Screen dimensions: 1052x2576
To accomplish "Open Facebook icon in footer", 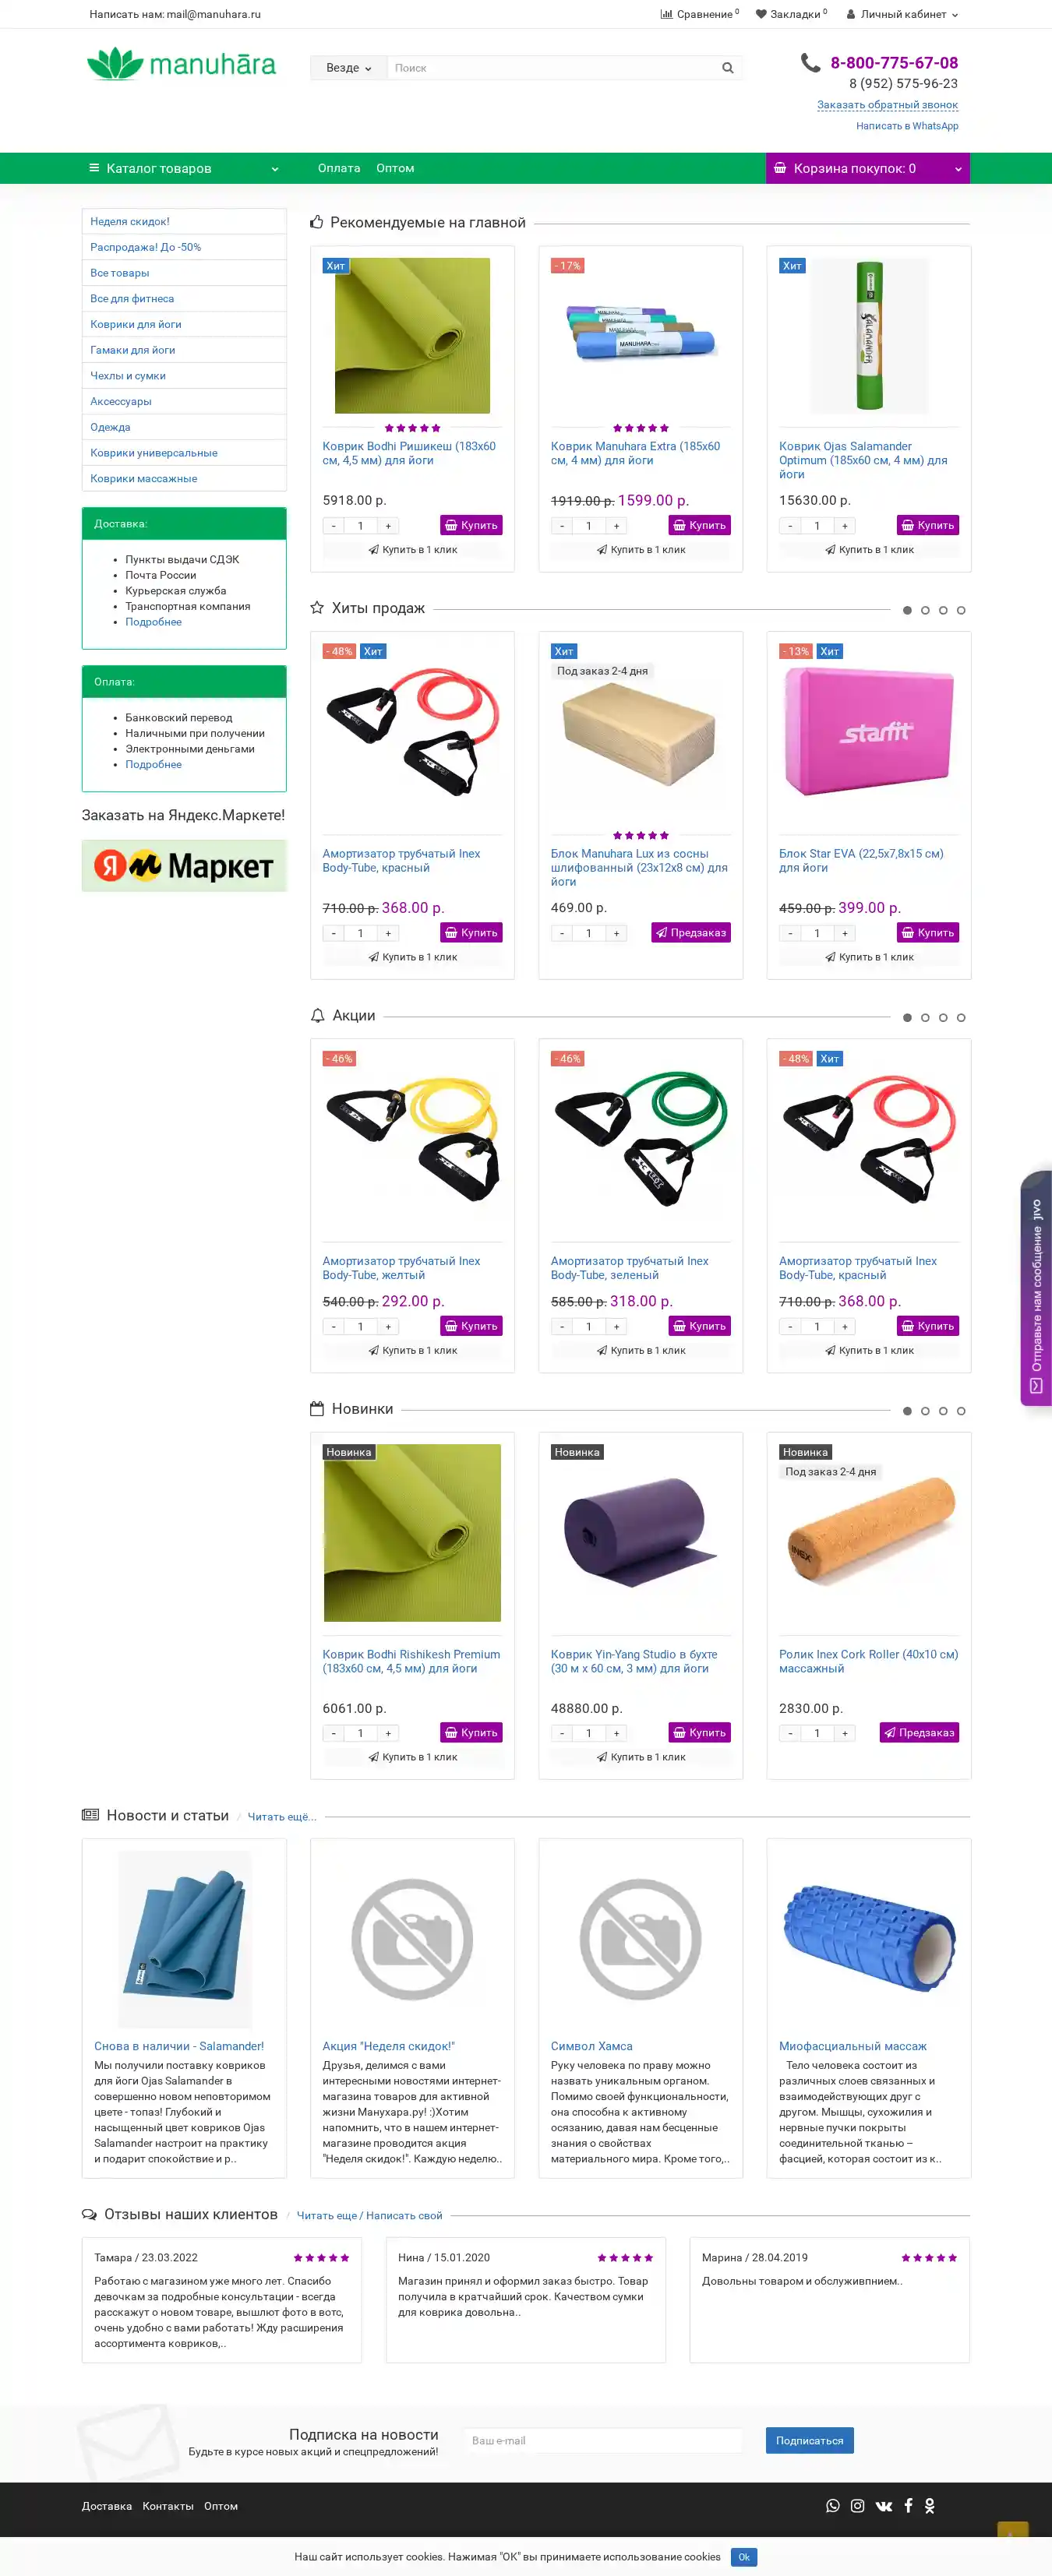I will pyautogui.click(x=908, y=2505).
